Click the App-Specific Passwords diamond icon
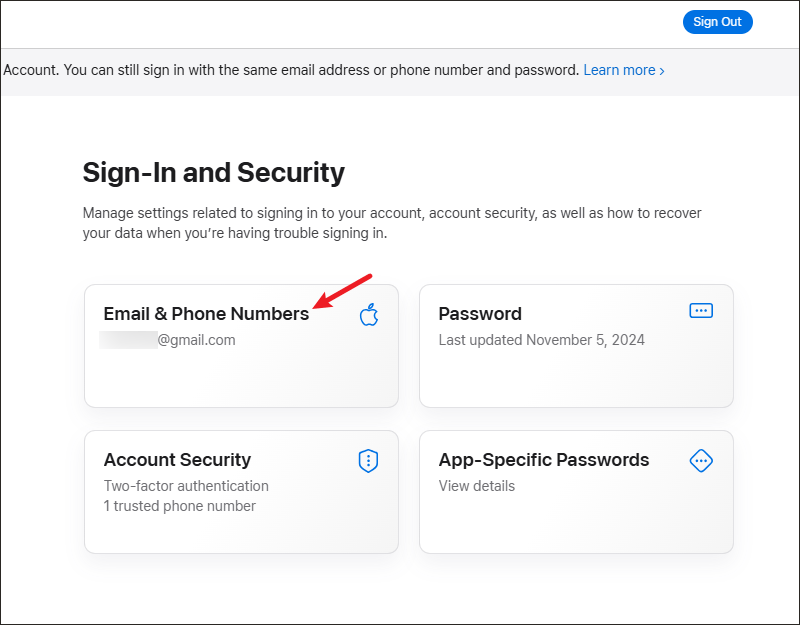800x625 pixels. (701, 461)
